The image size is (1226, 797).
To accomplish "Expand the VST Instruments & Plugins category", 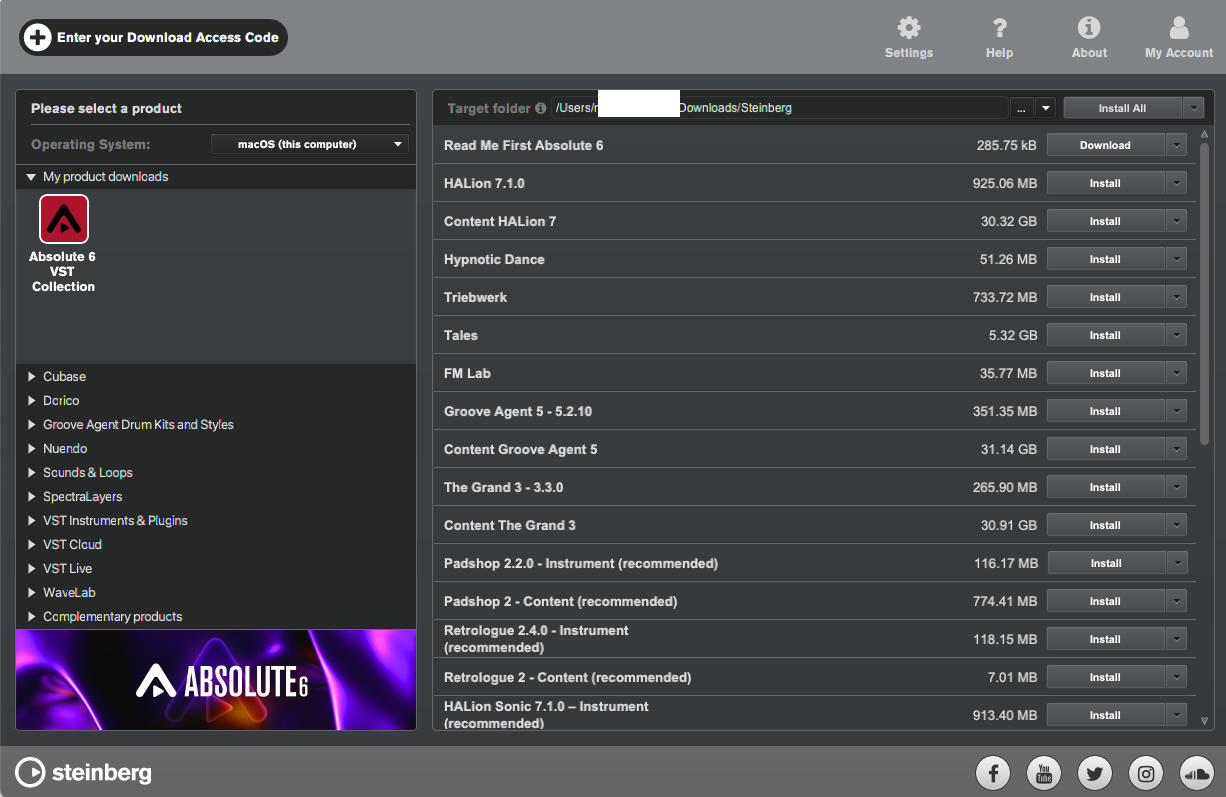I will click(32, 521).
